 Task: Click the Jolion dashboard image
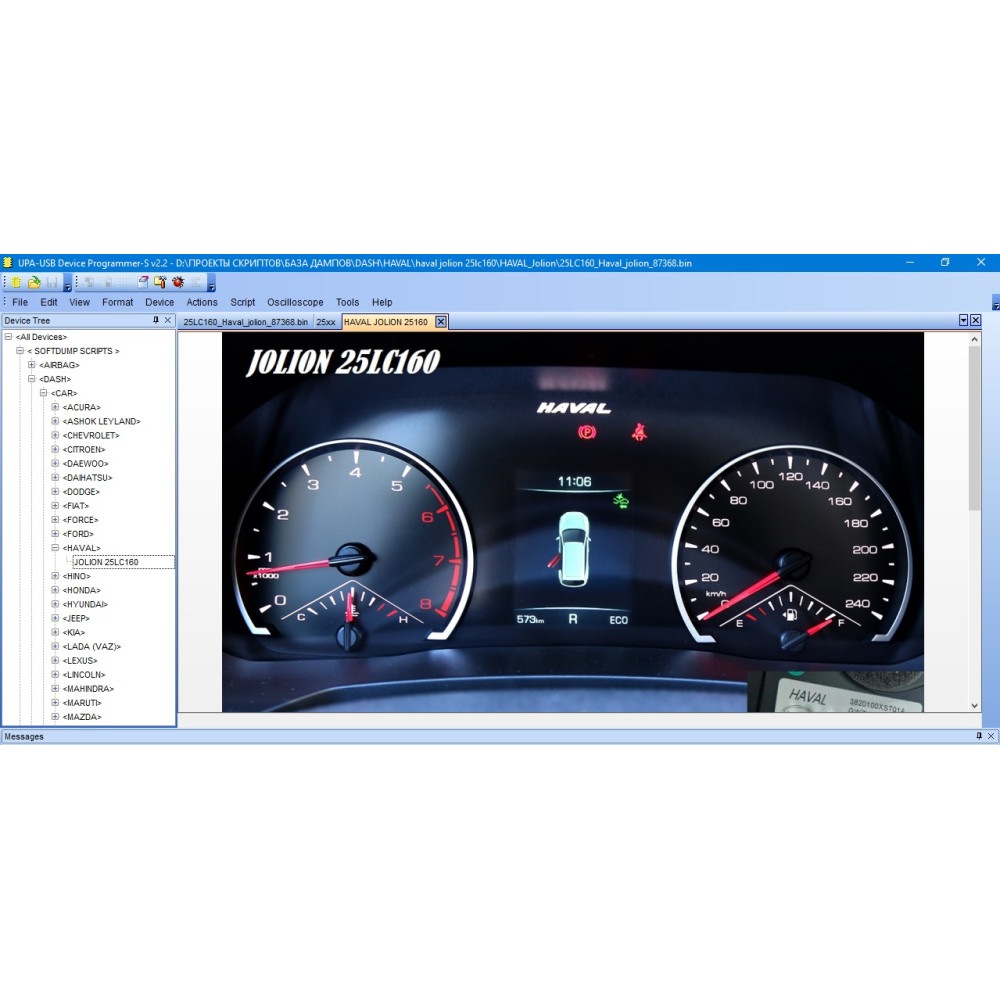click(573, 522)
